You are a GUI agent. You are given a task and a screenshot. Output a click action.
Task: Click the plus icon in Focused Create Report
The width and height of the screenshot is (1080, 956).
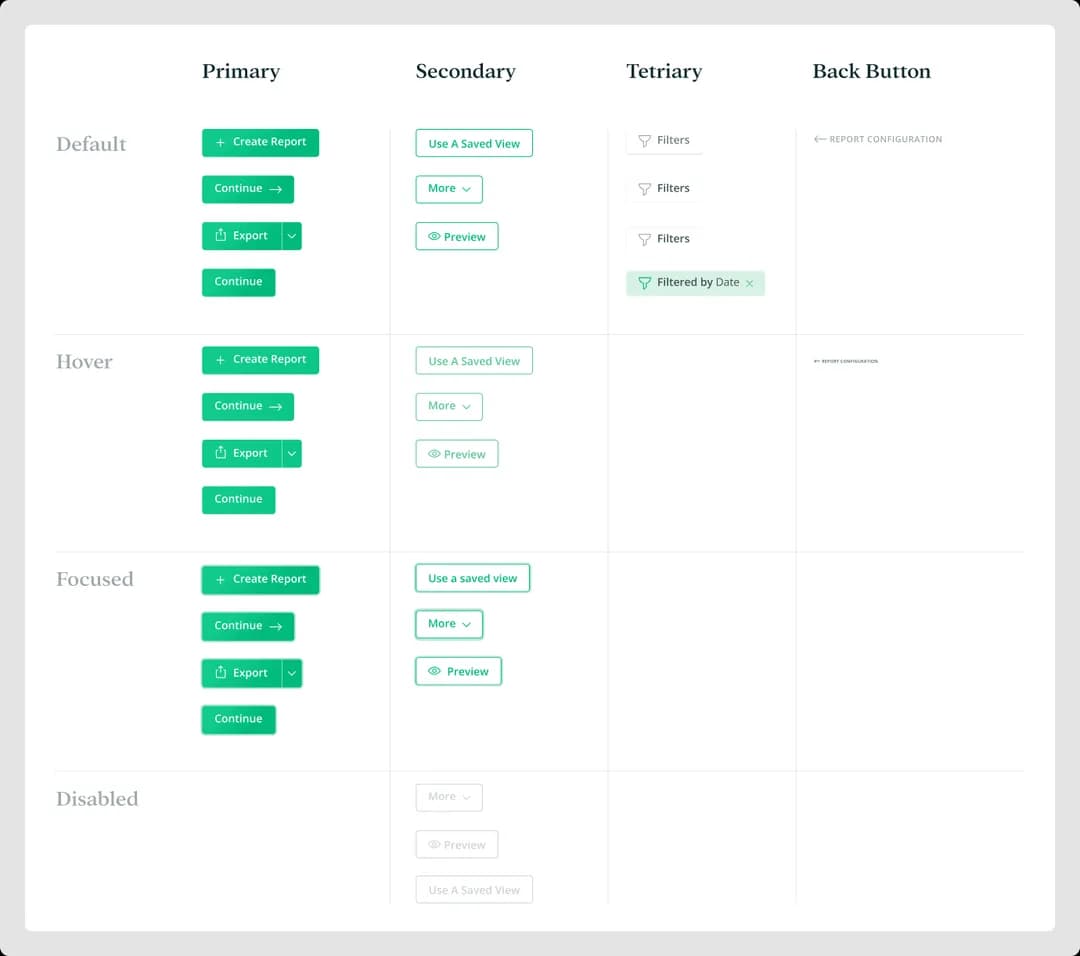[220, 579]
